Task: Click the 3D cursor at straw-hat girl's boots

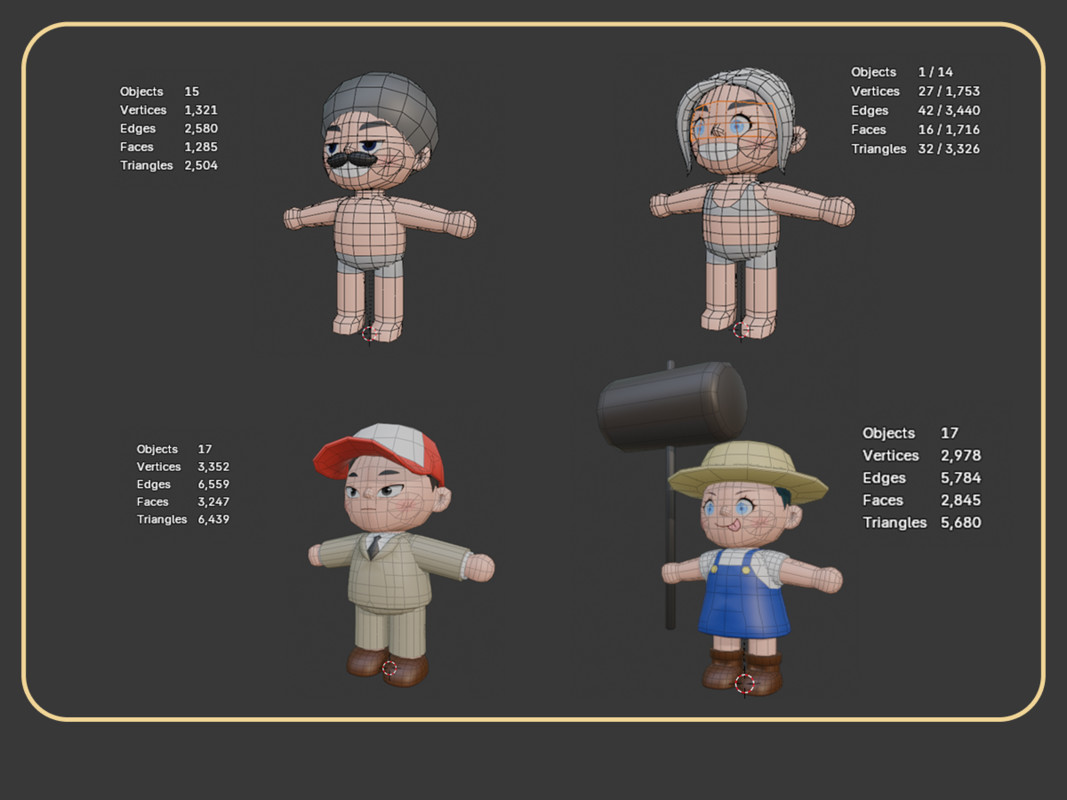Action: click(x=744, y=683)
